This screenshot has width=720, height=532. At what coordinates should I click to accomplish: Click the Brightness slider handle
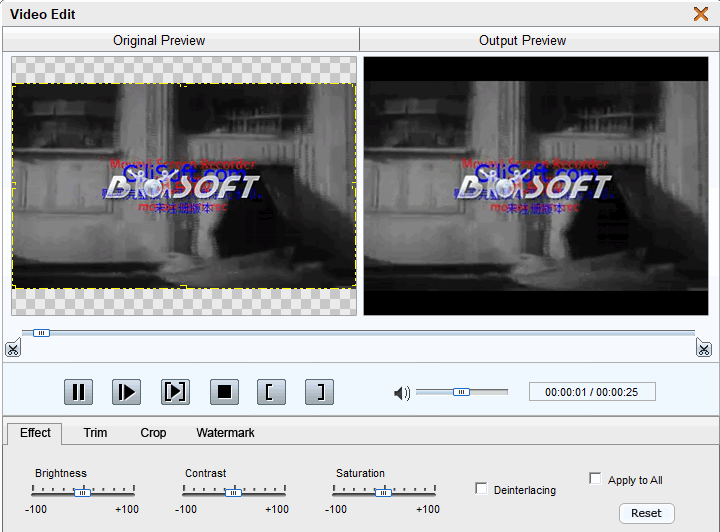[x=83, y=493]
